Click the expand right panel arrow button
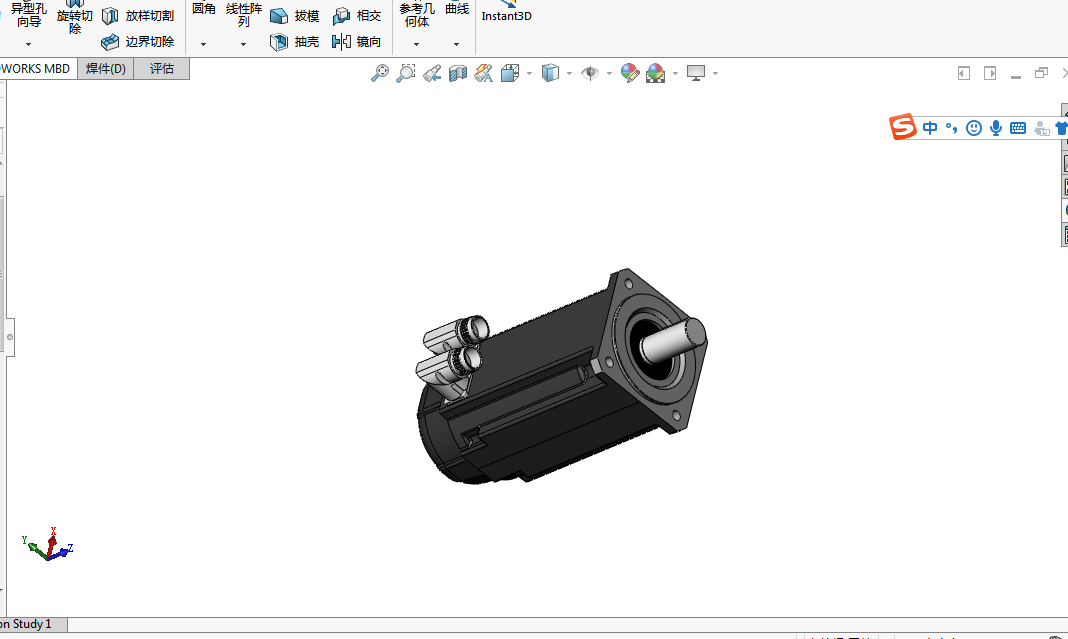Screen dimensions: 1068x639 click(990, 73)
